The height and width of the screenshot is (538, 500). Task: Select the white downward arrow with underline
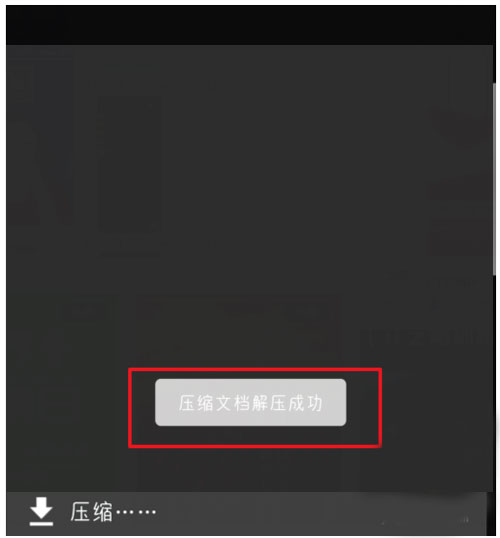coord(41,511)
